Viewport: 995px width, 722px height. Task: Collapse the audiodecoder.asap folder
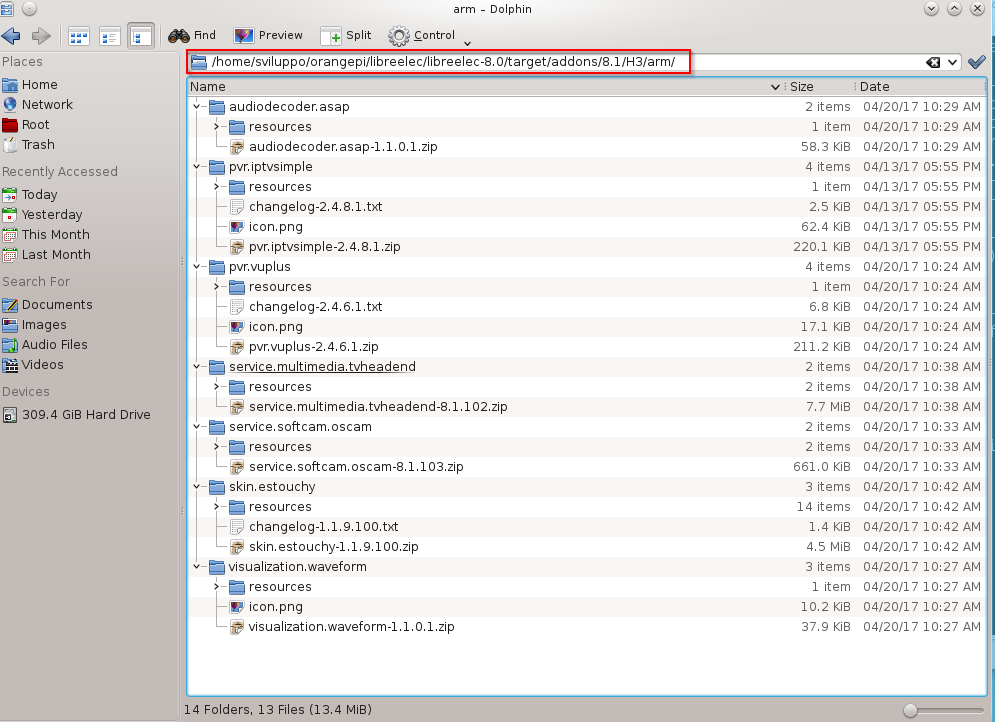(198, 106)
